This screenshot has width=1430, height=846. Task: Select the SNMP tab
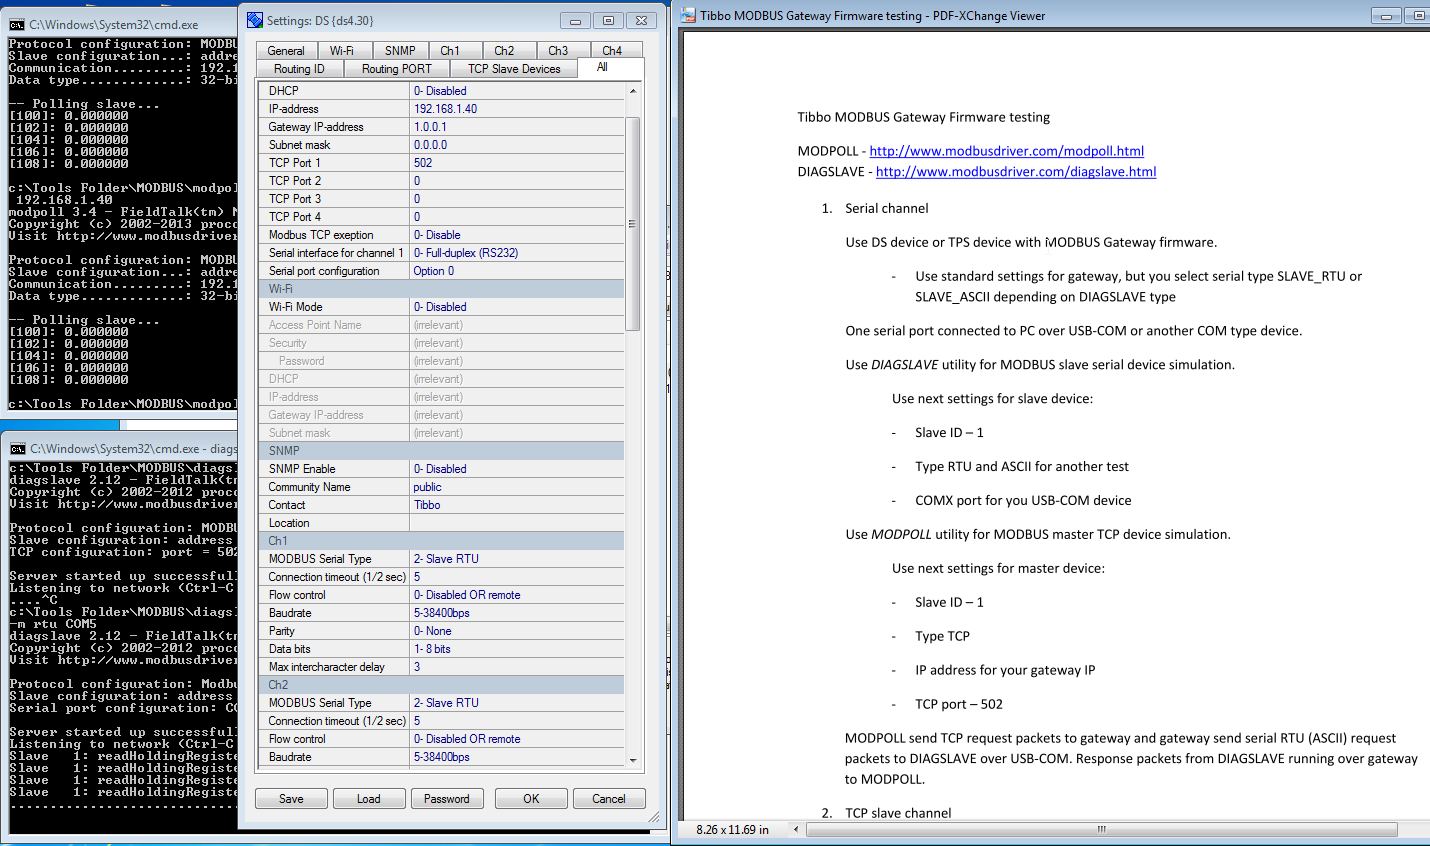[x=400, y=51]
